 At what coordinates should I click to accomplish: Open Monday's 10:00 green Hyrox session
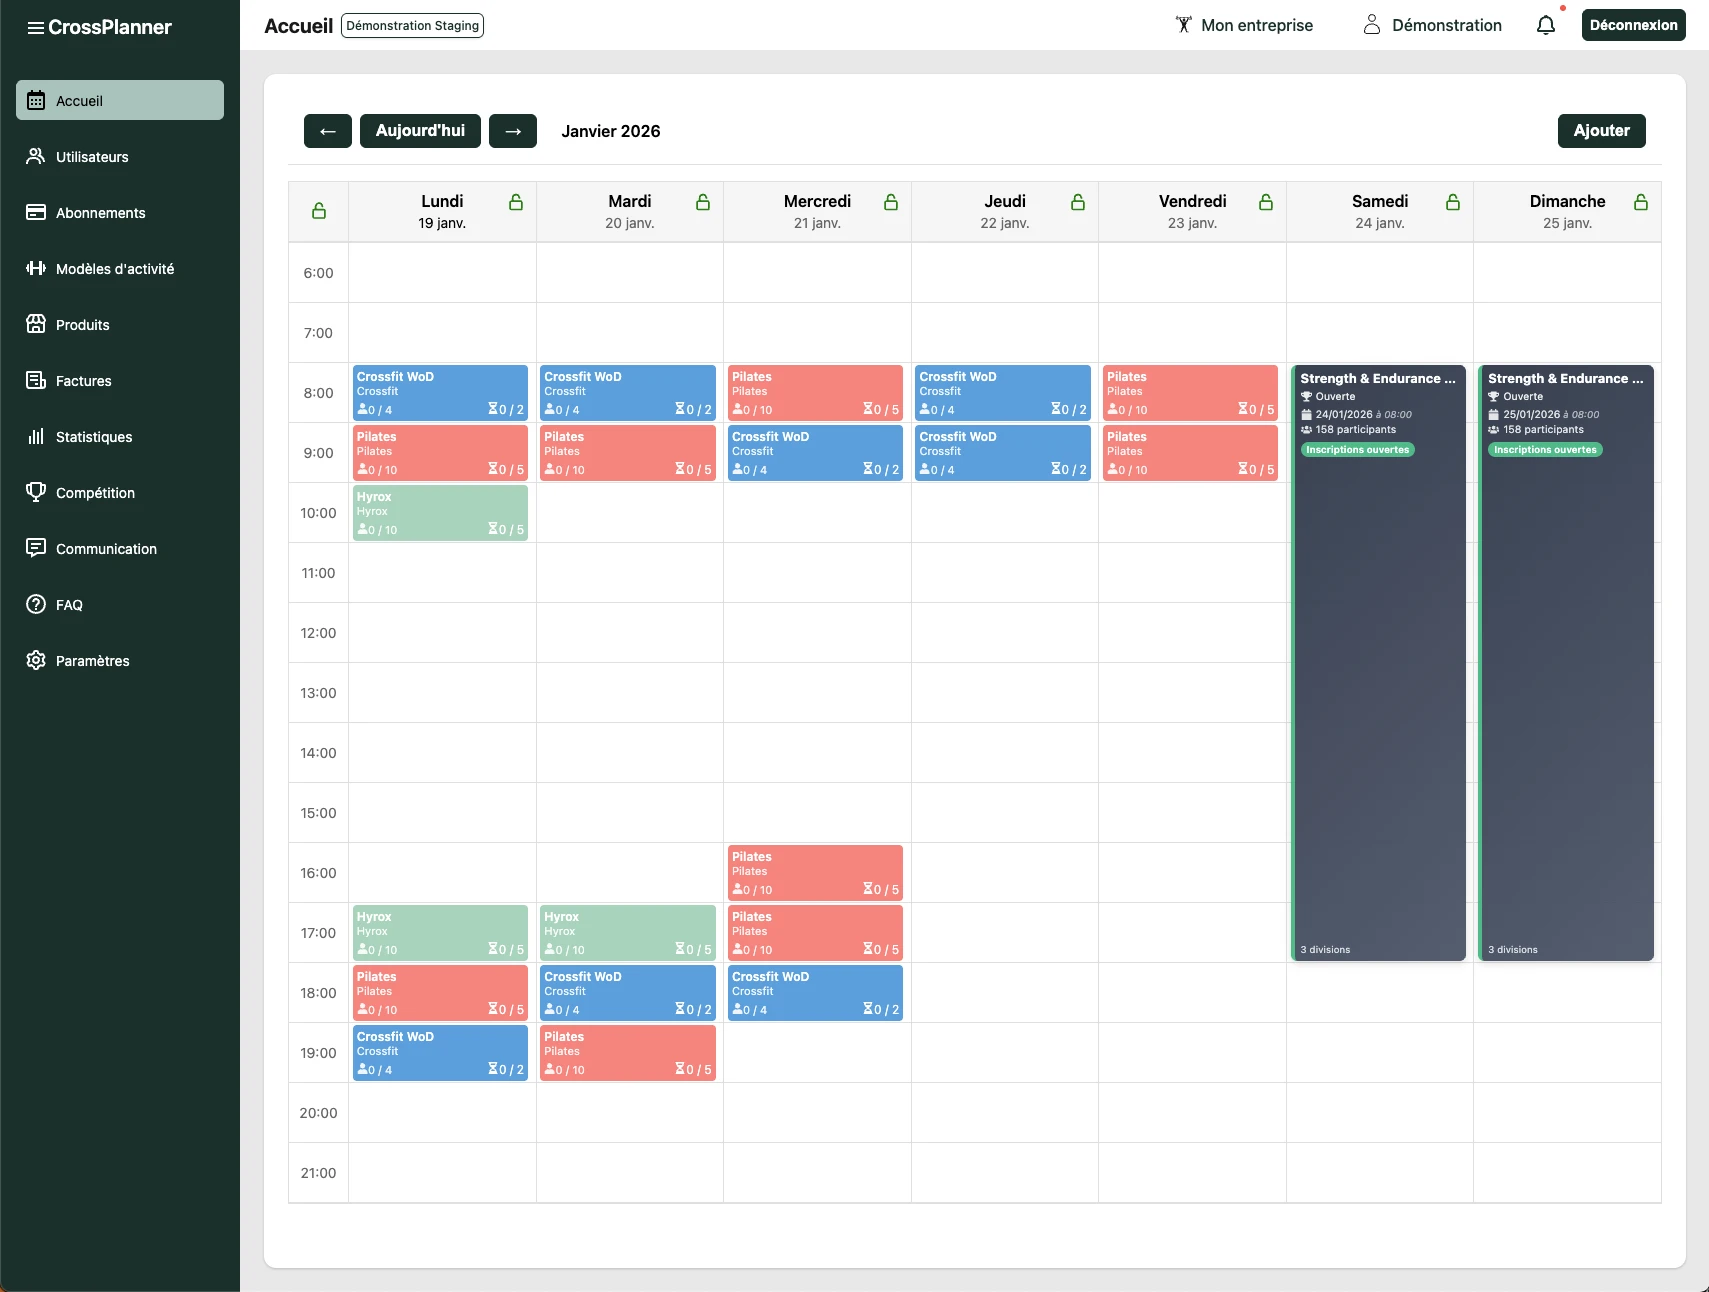click(440, 513)
